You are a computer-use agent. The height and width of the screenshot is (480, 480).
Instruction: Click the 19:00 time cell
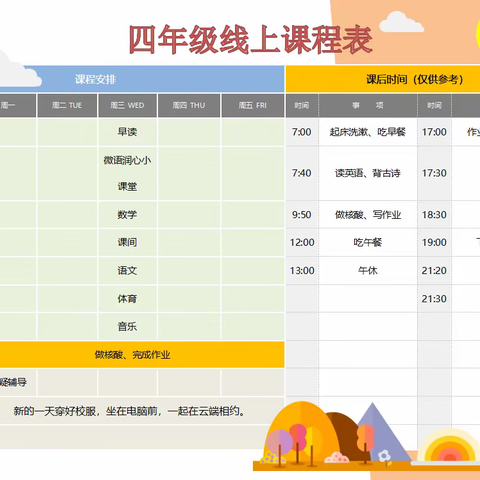[x=434, y=242]
